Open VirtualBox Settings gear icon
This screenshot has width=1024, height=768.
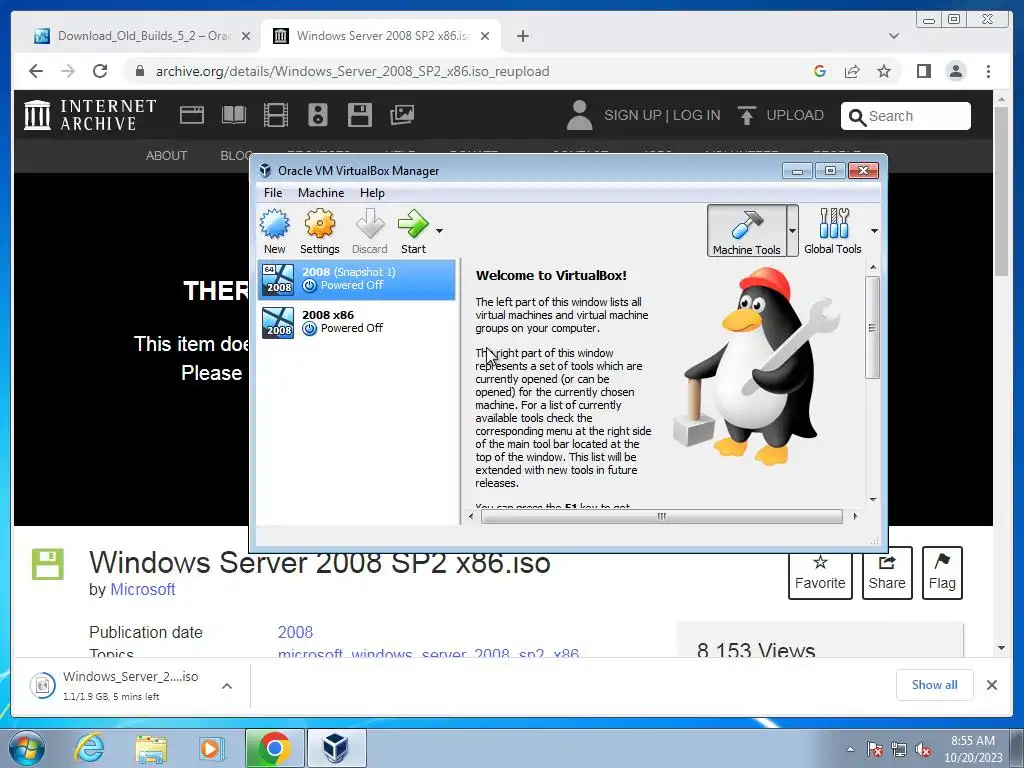(x=319, y=231)
